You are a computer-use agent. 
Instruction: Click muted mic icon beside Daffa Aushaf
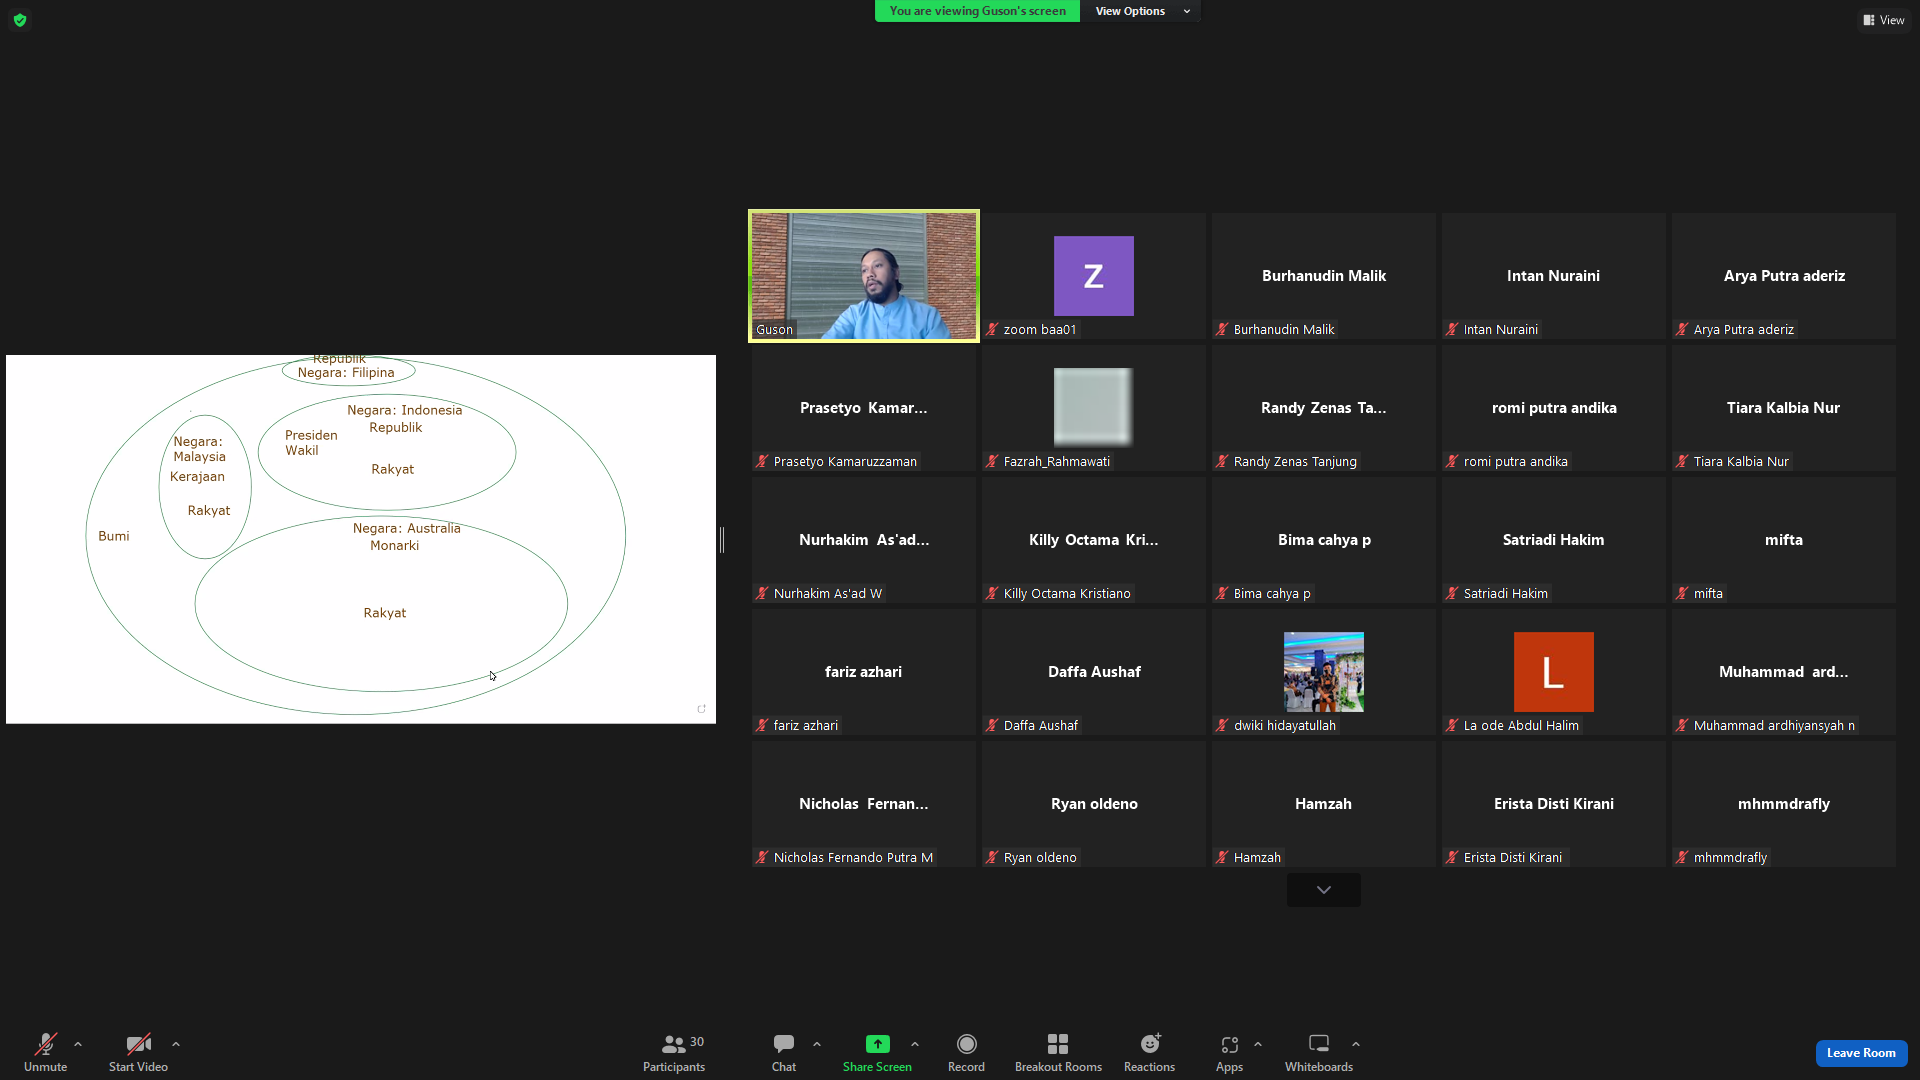[x=992, y=725]
